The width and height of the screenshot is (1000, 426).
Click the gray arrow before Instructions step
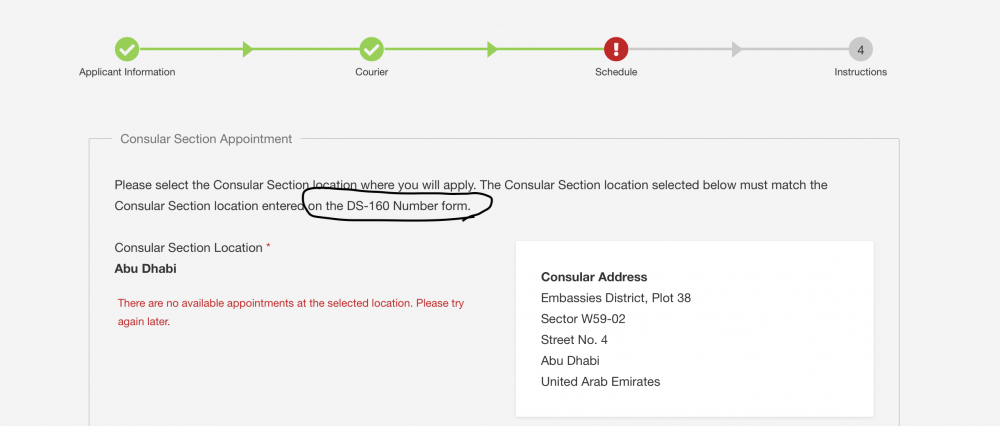coord(737,49)
